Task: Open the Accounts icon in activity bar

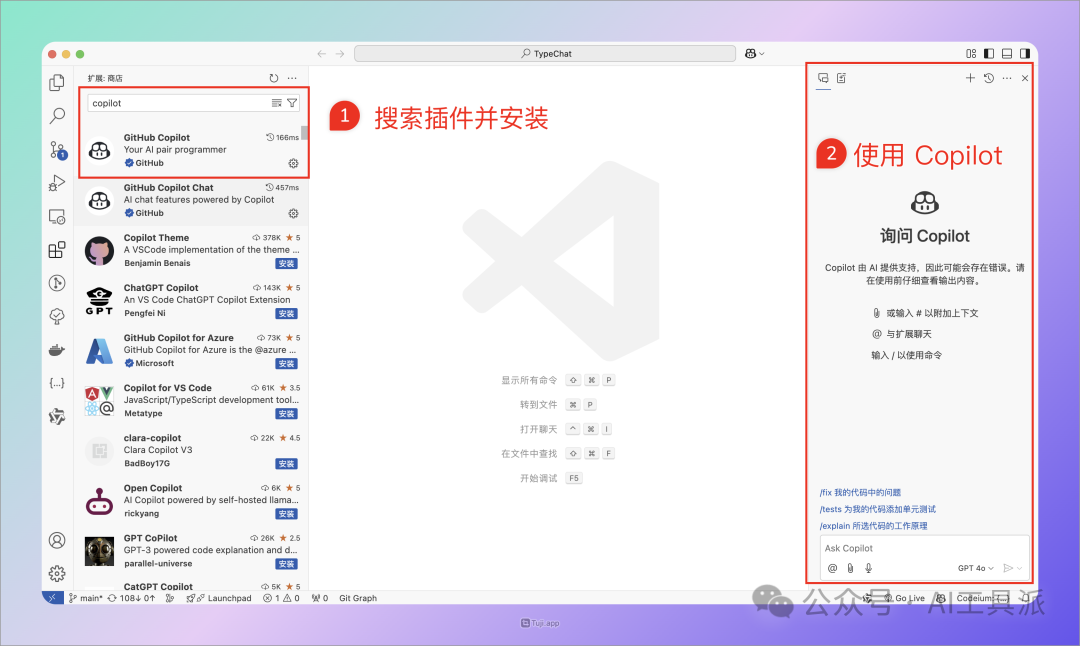Action: (x=57, y=541)
